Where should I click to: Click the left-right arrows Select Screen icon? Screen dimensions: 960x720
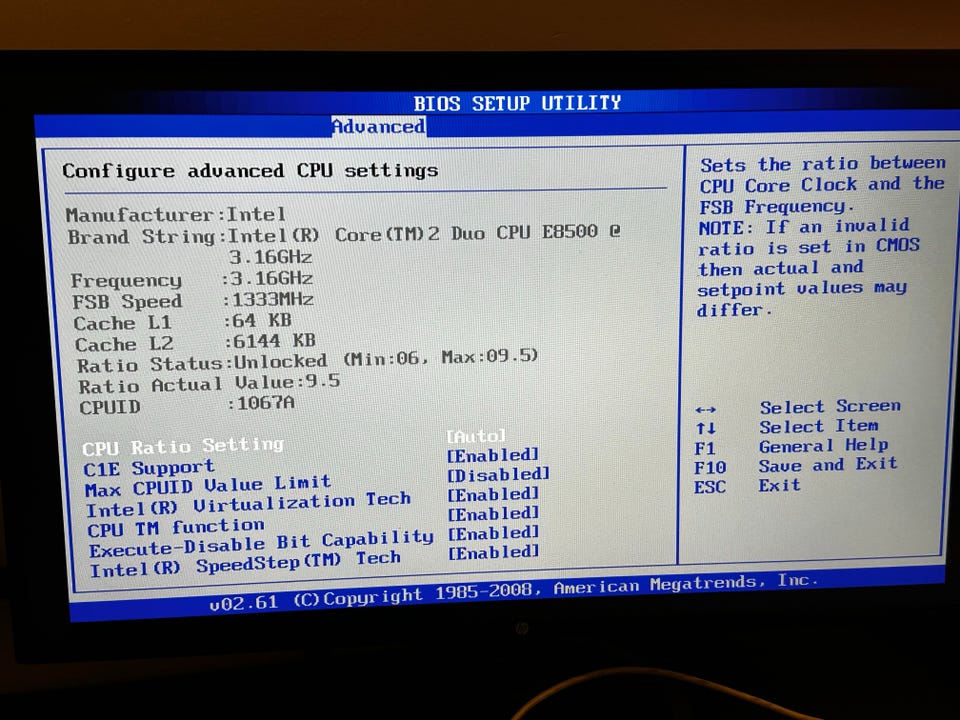click(705, 410)
